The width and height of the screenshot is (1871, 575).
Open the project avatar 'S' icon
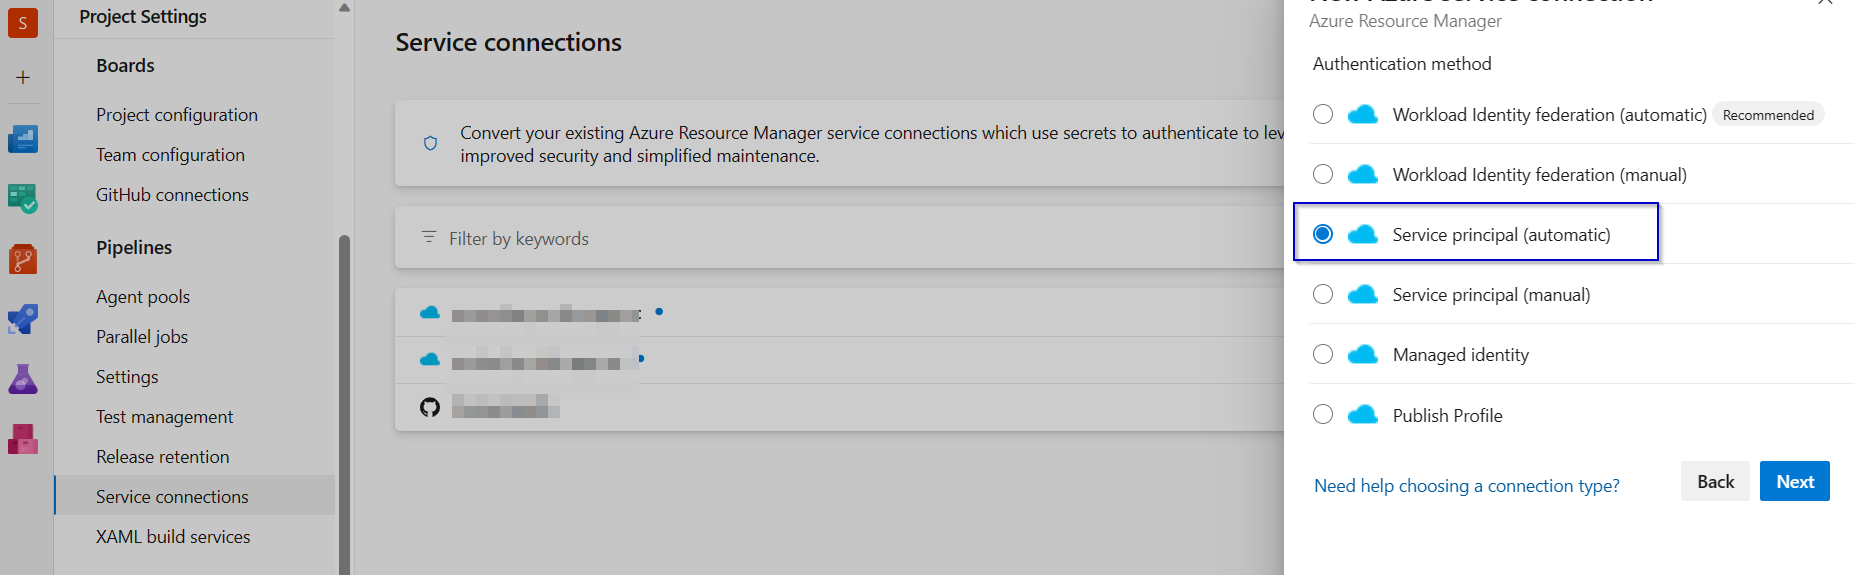coord(22,22)
